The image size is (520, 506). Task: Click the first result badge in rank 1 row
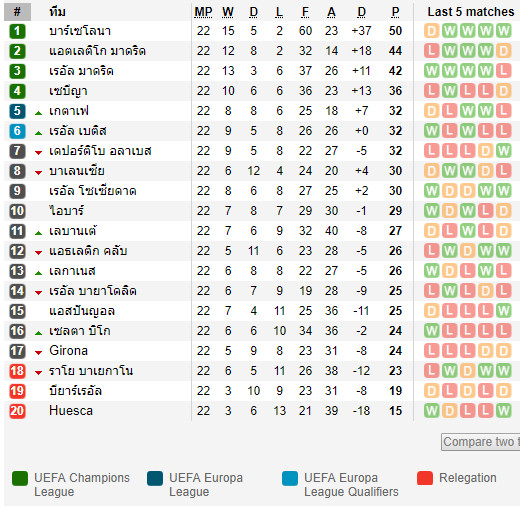(x=431, y=31)
